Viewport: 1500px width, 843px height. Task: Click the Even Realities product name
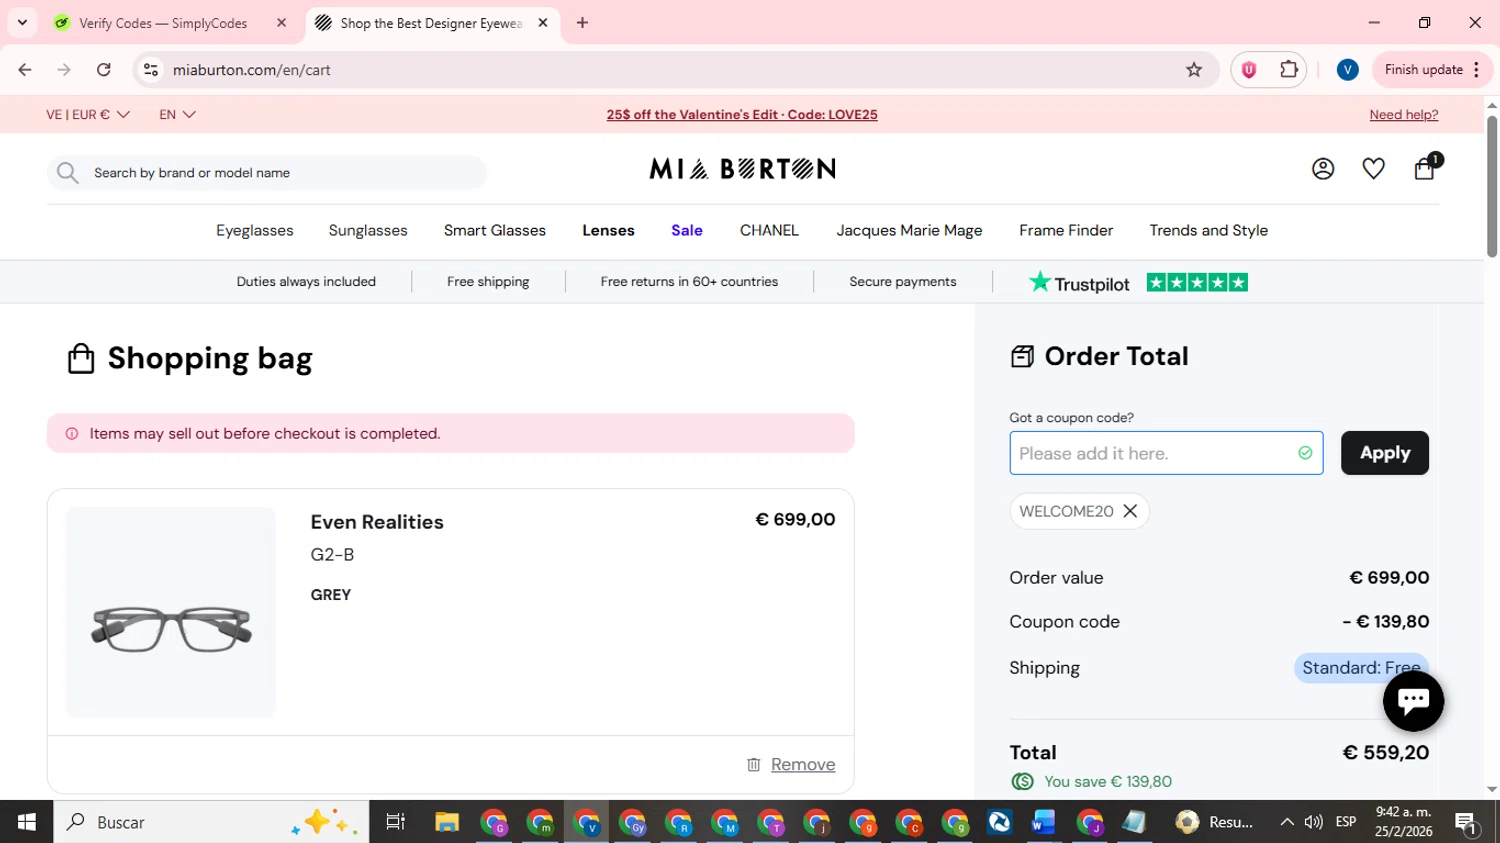(377, 522)
